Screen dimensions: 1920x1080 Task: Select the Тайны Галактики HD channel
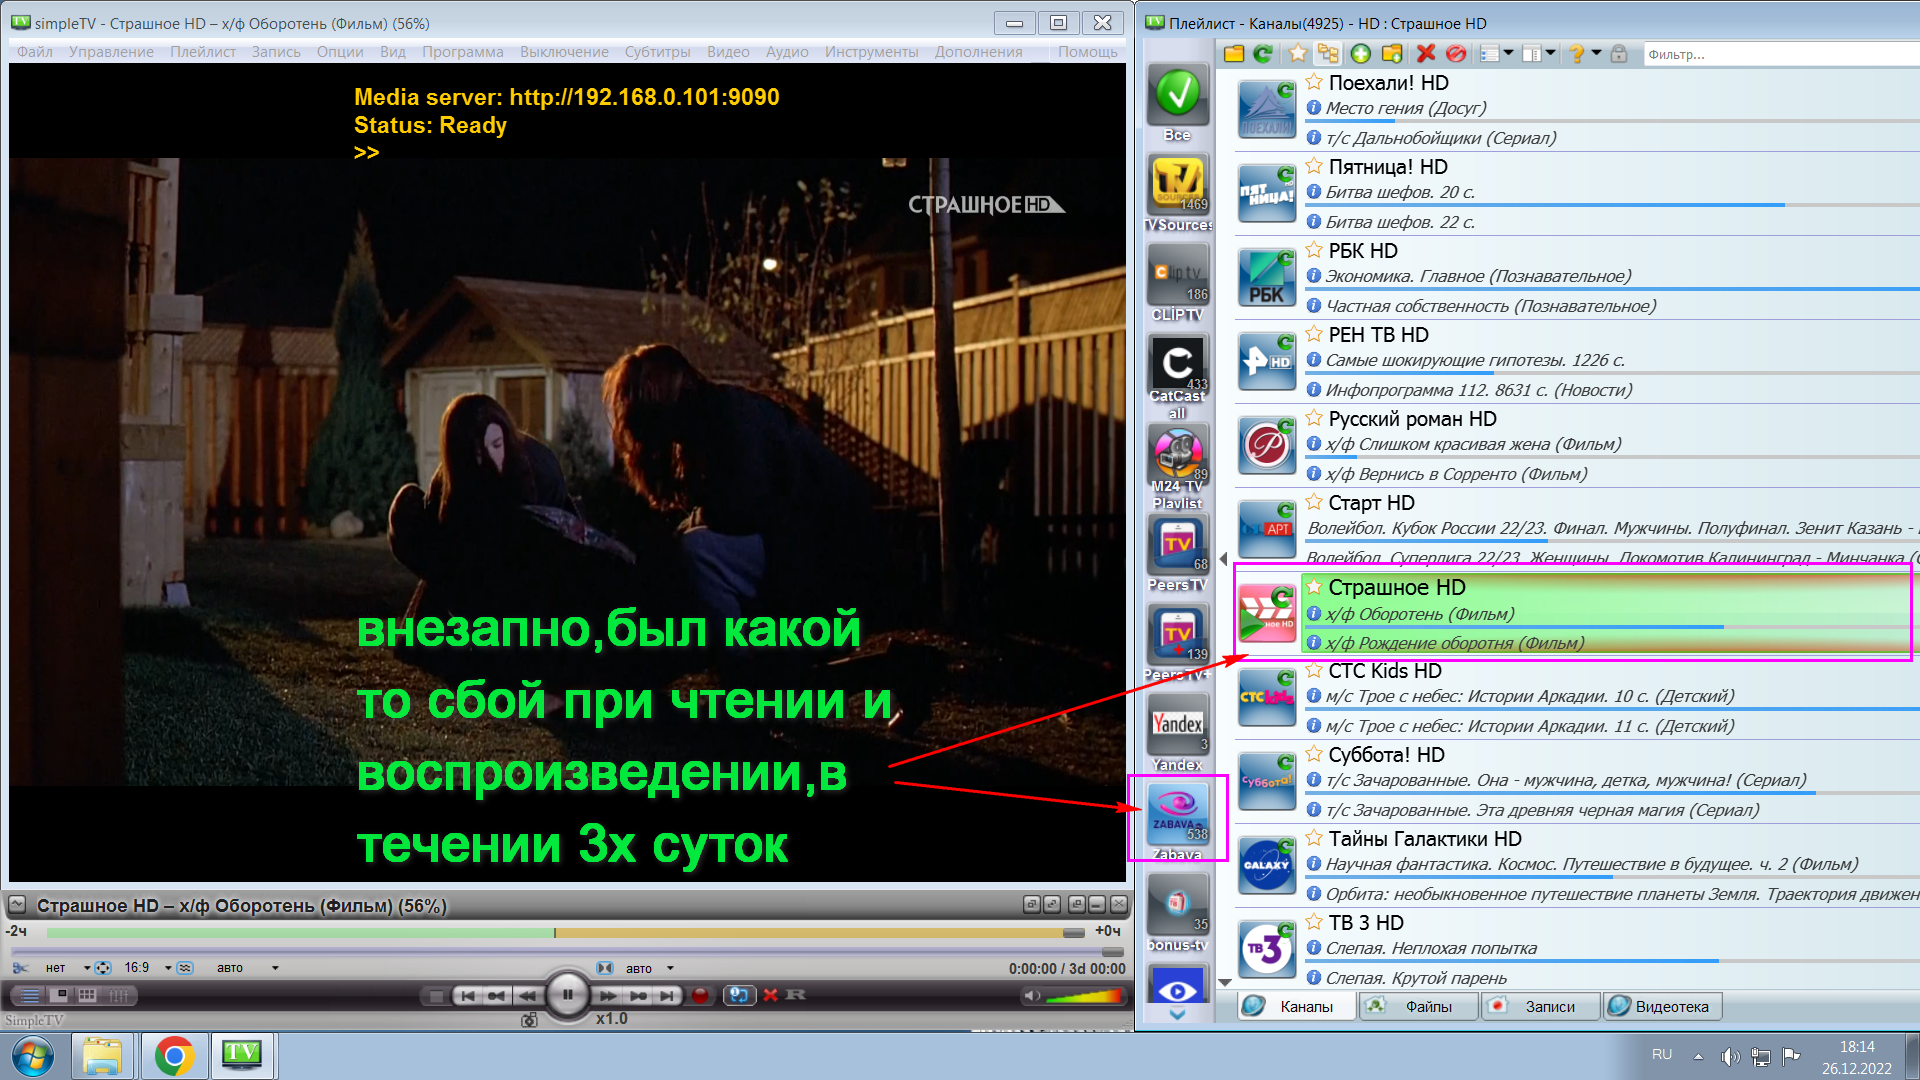(x=1576, y=866)
